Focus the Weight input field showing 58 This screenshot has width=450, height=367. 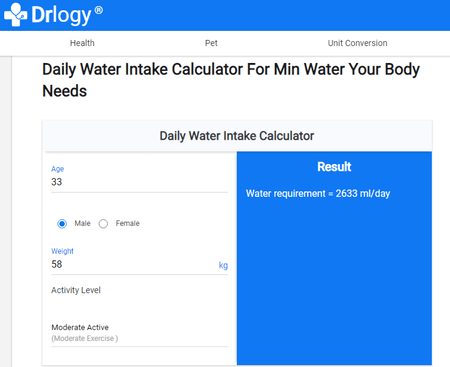pos(133,264)
